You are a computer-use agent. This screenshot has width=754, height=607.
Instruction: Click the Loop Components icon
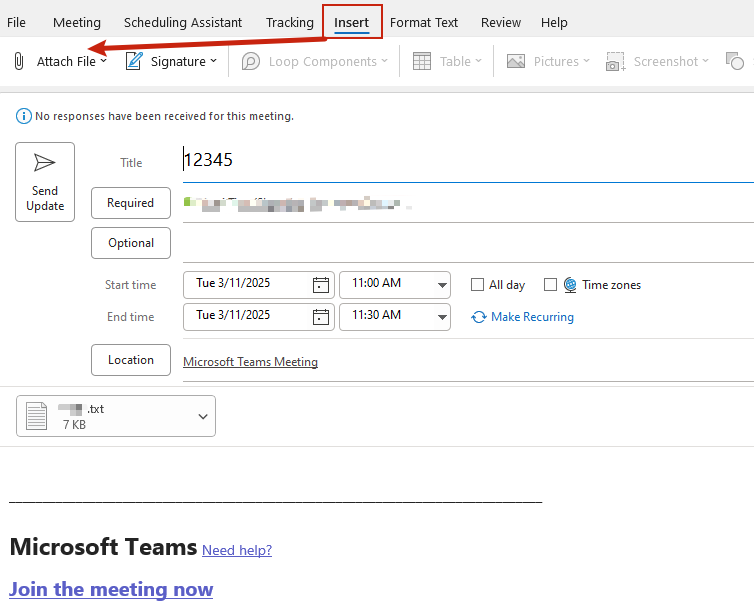coord(251,62)
